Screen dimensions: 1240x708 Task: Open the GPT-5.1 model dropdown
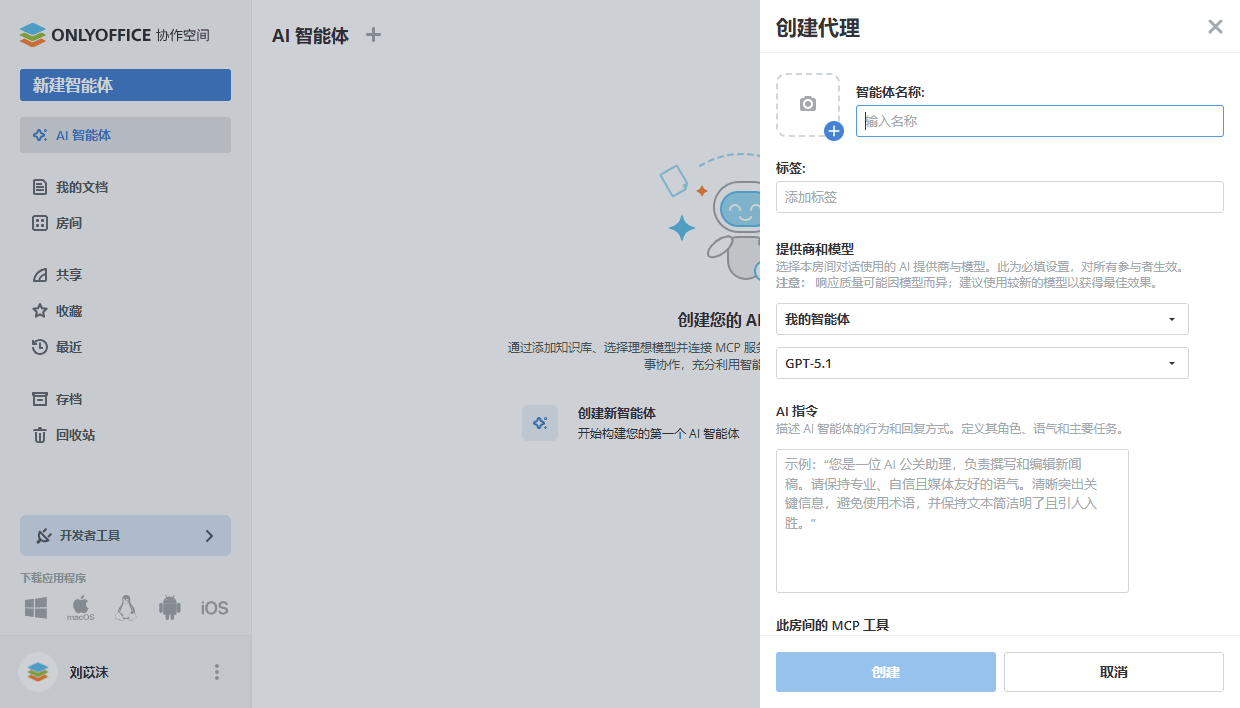pyautogui.click(x=982, y=363)
